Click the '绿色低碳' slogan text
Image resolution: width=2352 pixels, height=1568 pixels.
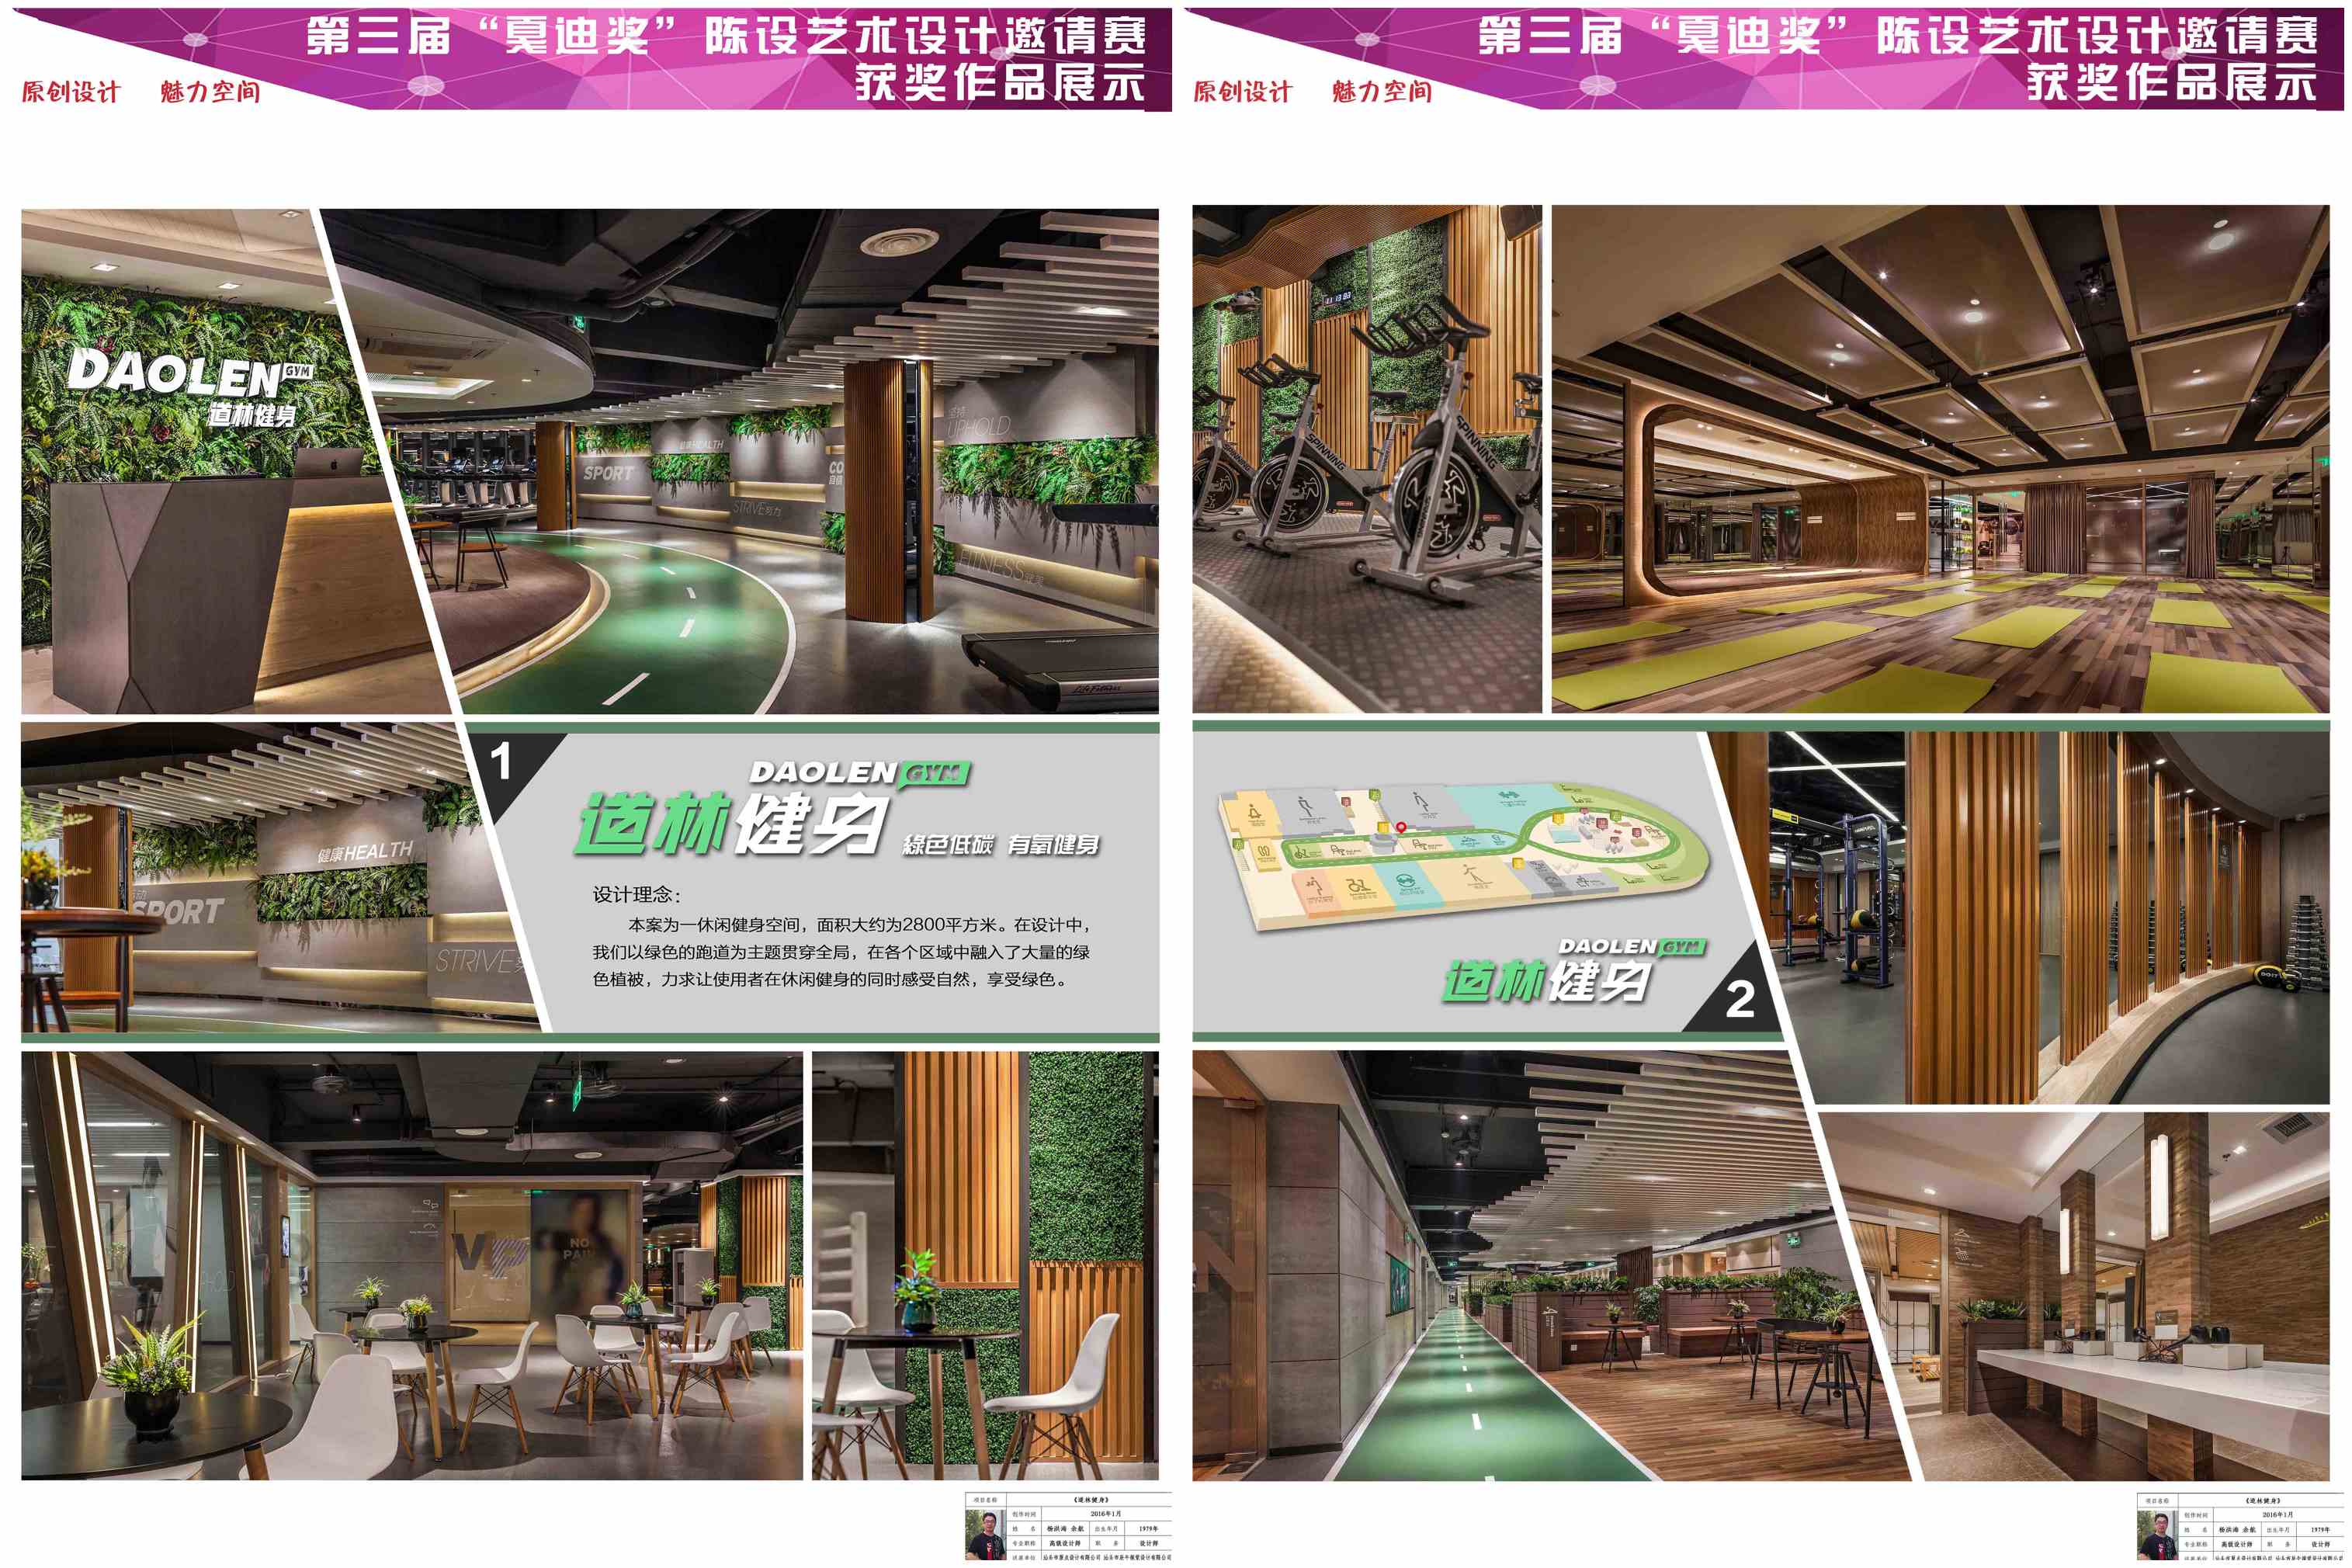click(x=948, y=845)
